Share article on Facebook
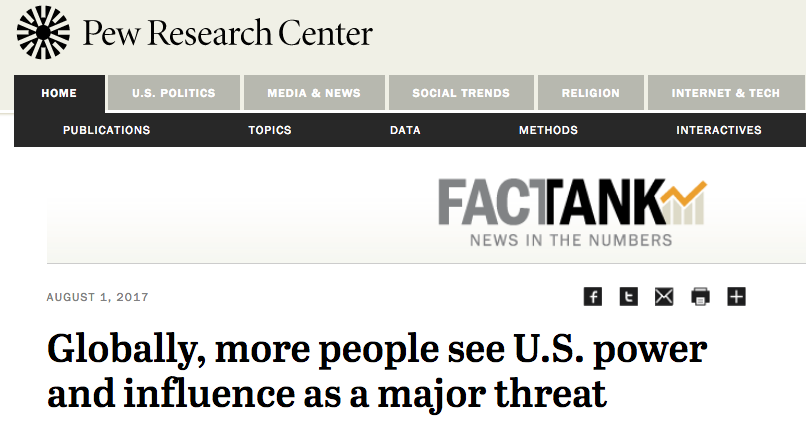Viewport: 806px width, 426px height. tap(593, 296)
